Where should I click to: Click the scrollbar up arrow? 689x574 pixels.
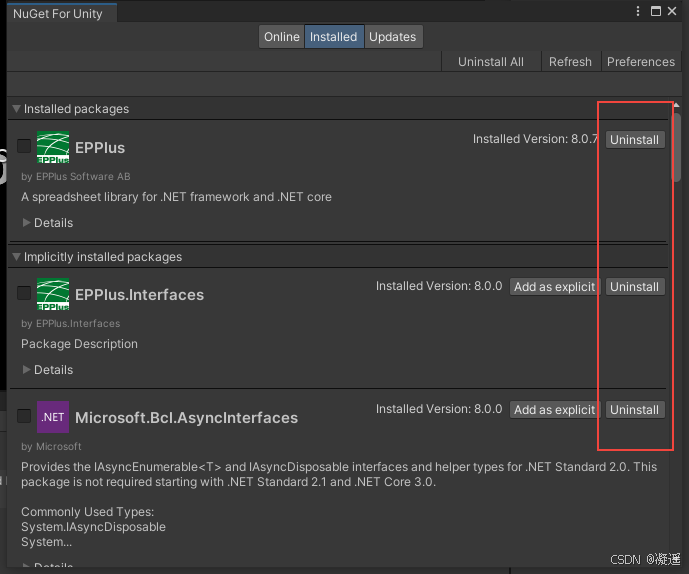coord(677,105)
